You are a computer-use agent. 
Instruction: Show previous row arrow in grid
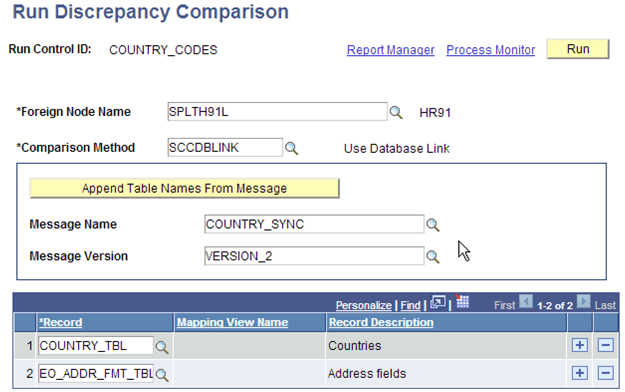click(526, 301)
